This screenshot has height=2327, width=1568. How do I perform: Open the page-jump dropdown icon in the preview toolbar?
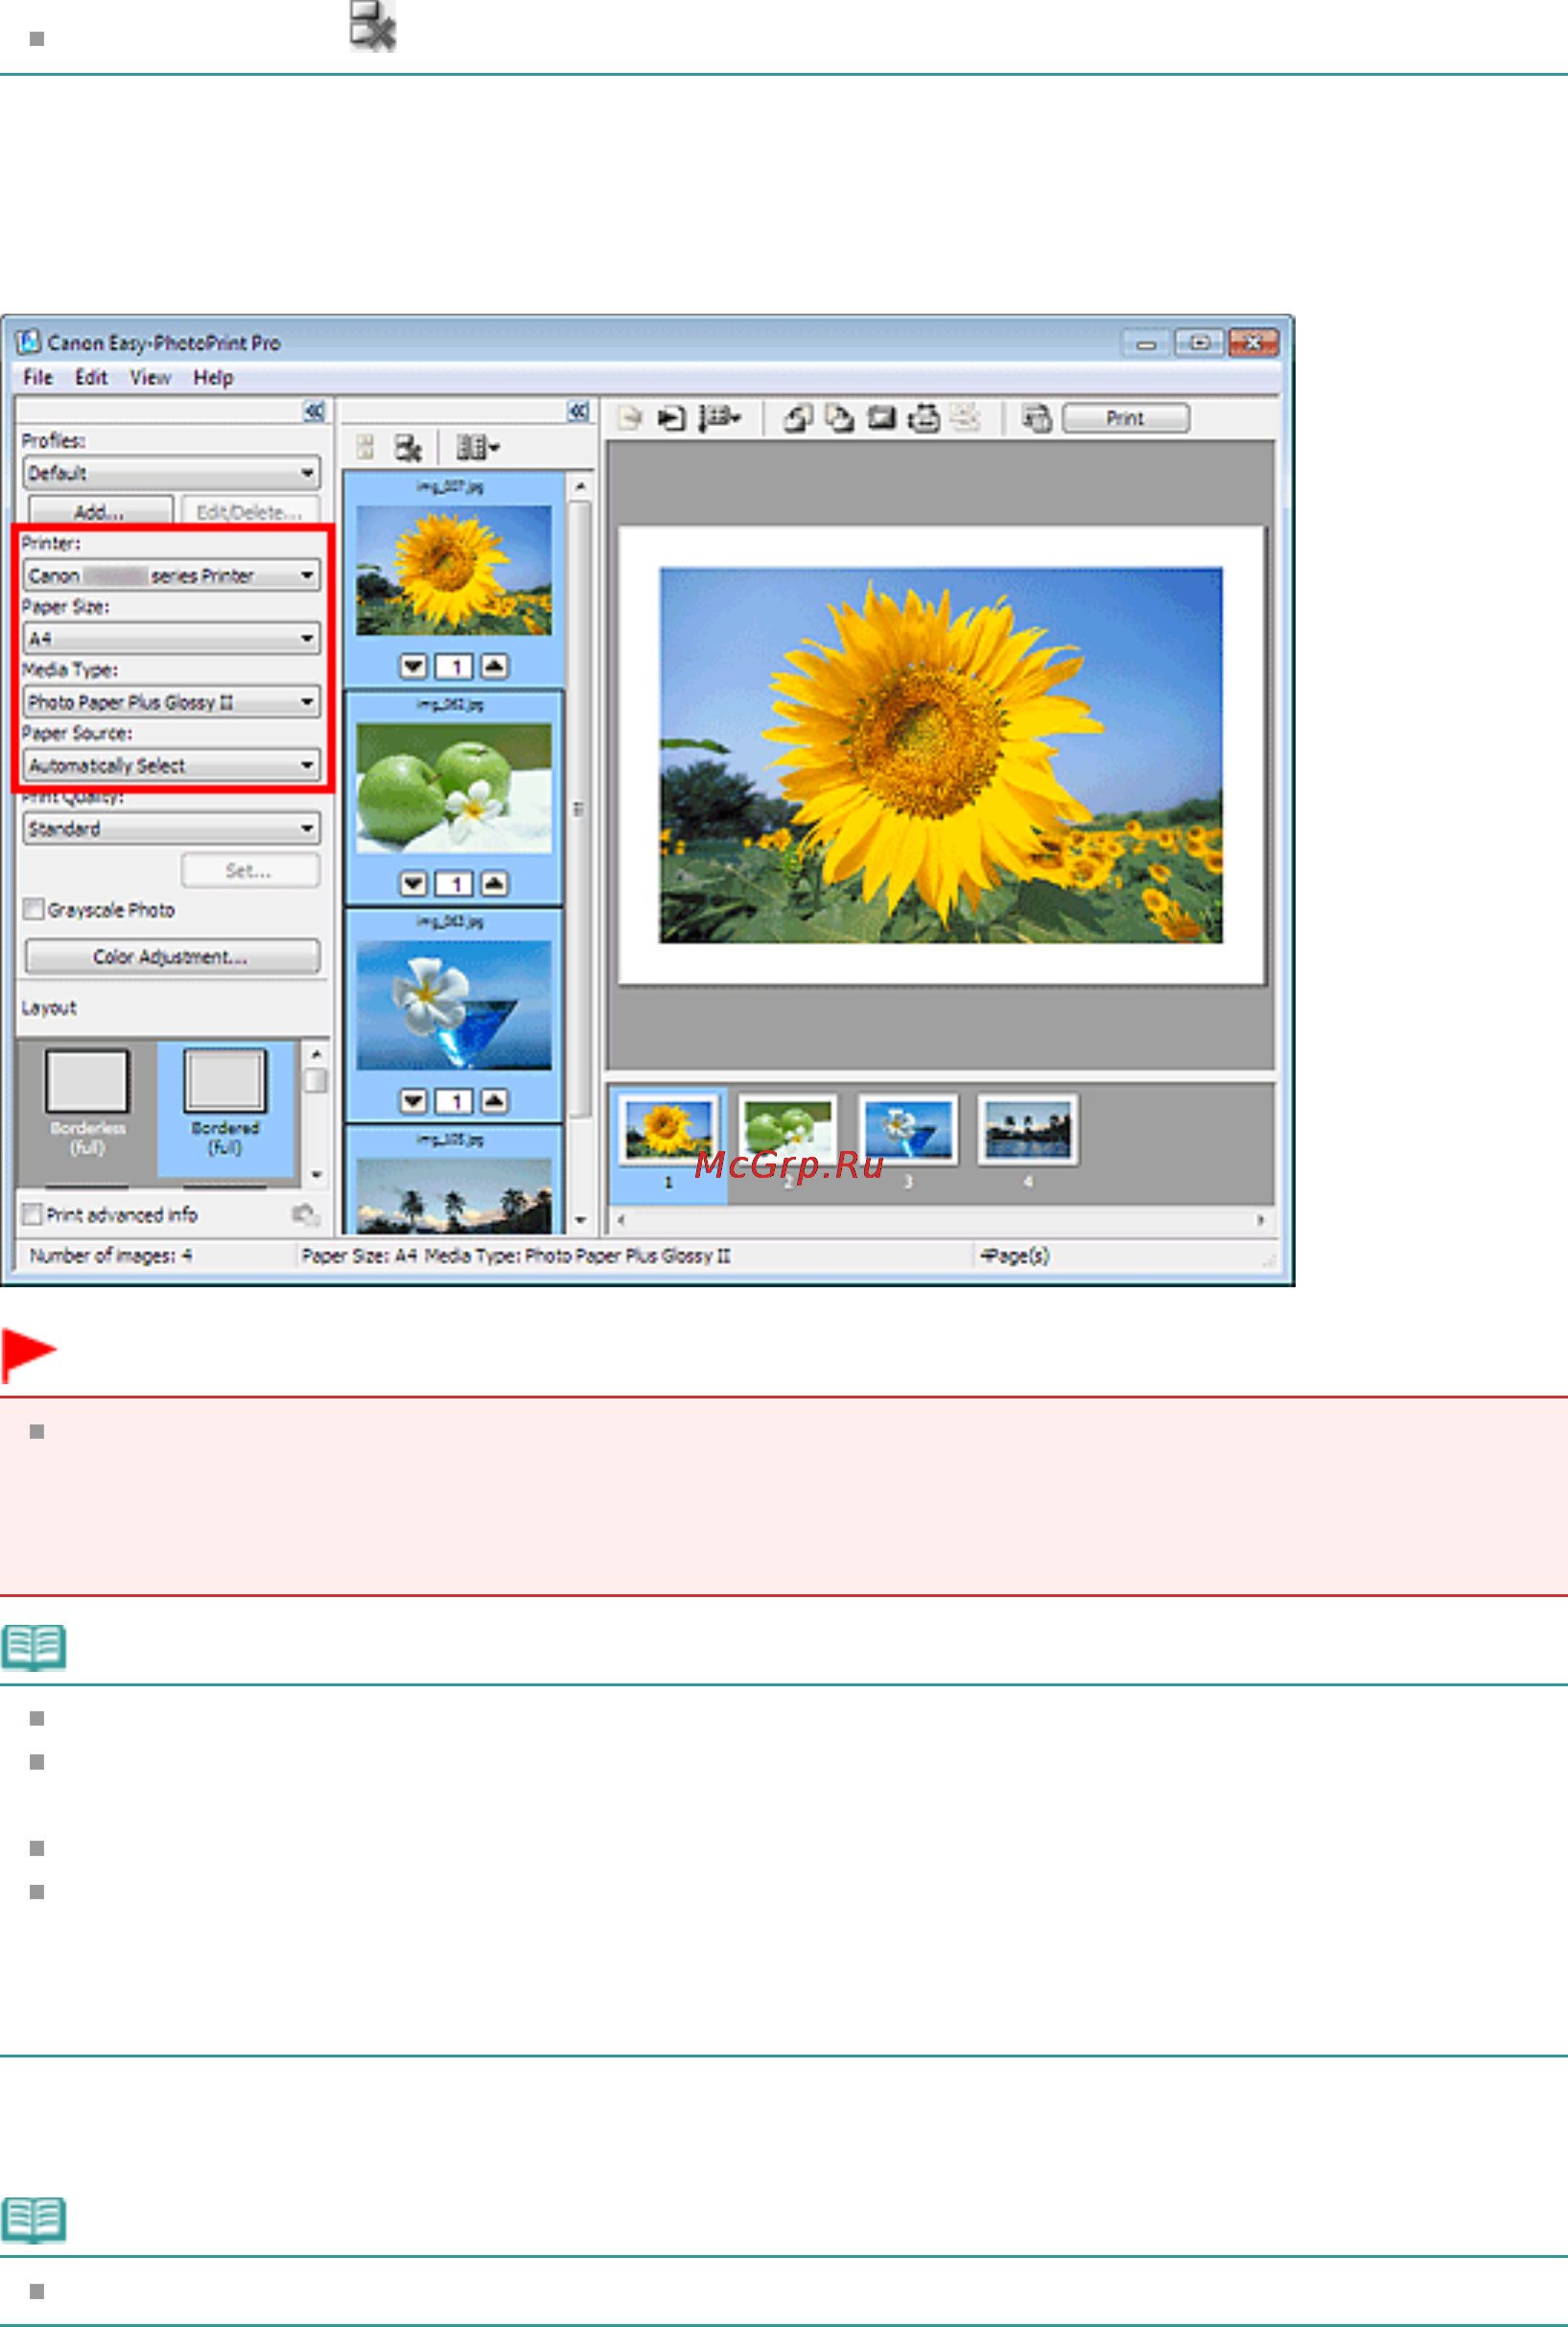point(719,418)
